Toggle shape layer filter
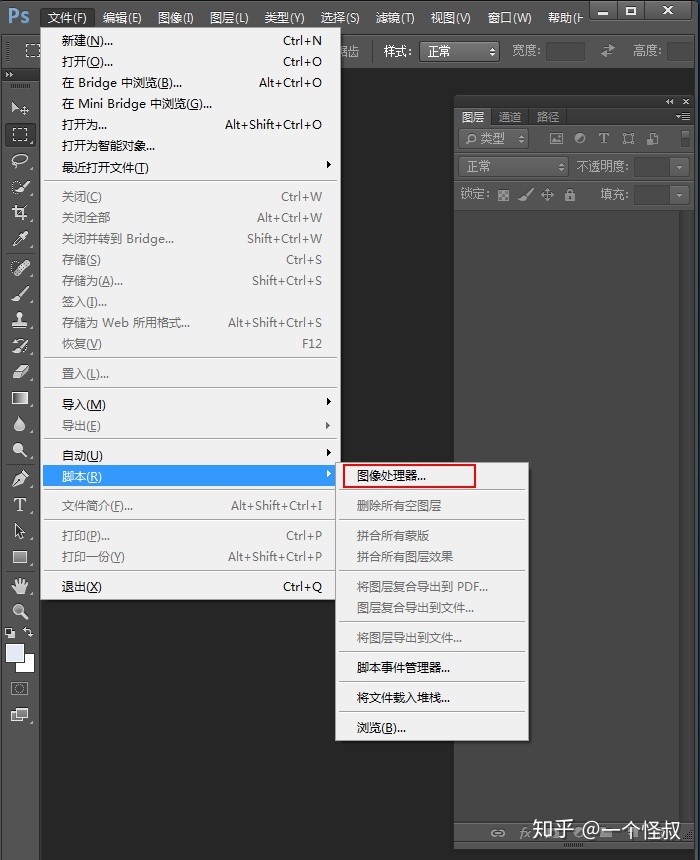Viewport: 700px width, 860px height. (628, 139)
